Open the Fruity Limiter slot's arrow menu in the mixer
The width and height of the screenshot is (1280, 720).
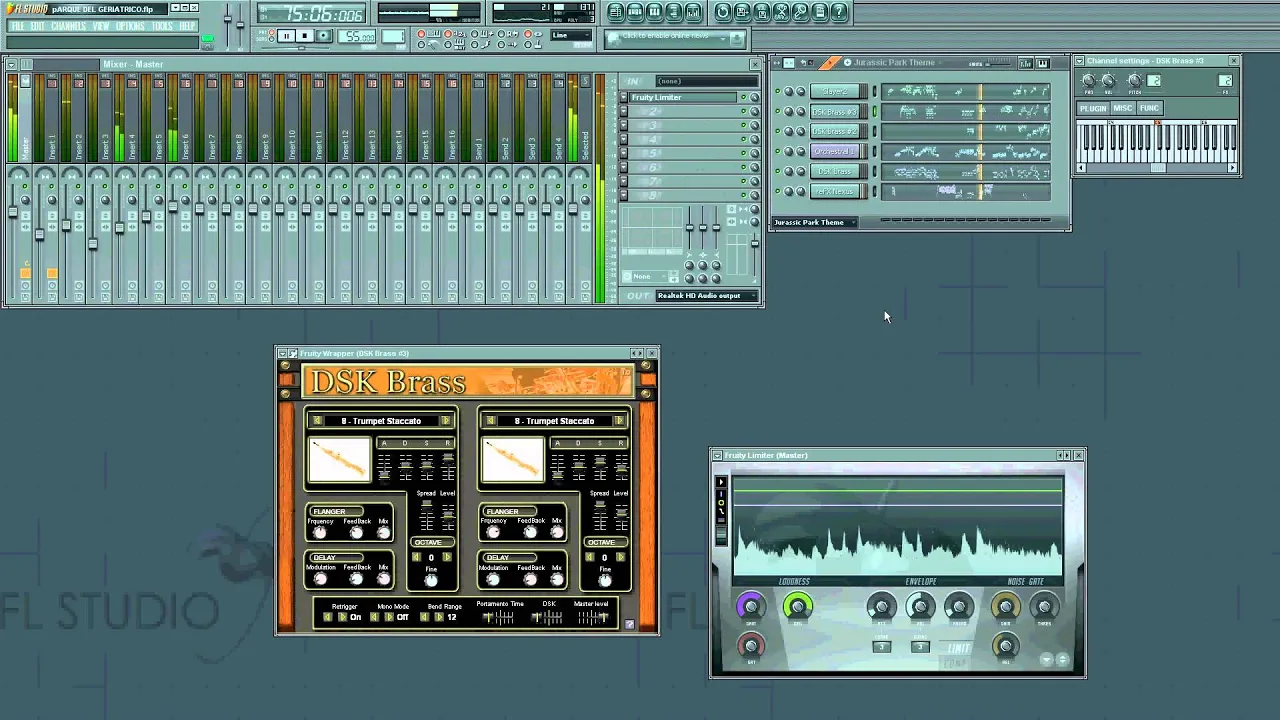[623, 97]
